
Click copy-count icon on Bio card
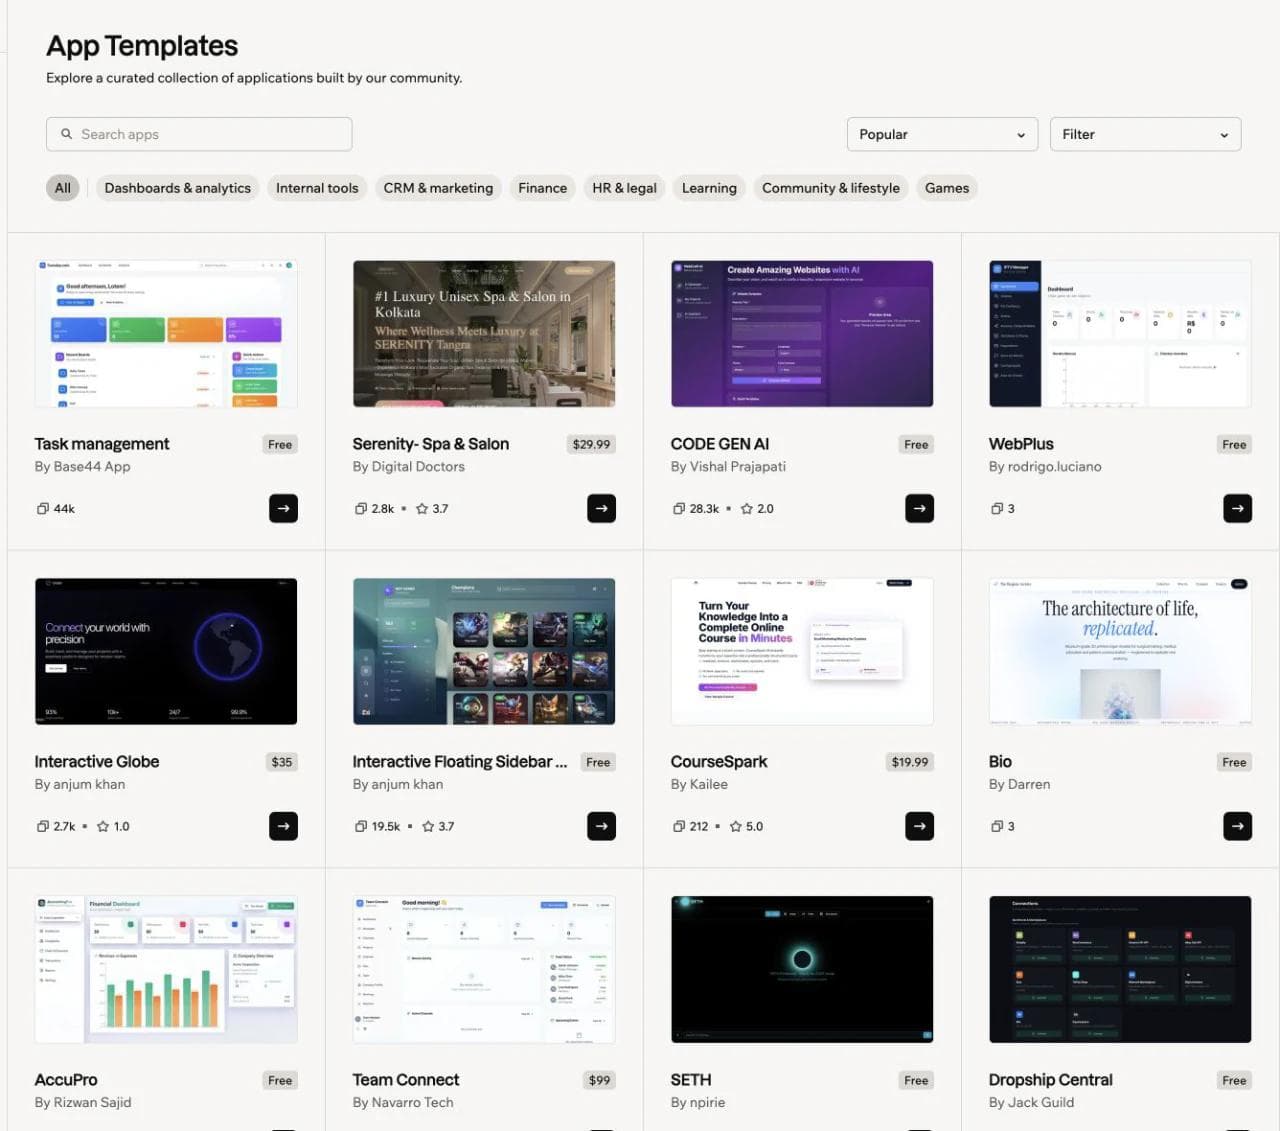click(997, 826)
